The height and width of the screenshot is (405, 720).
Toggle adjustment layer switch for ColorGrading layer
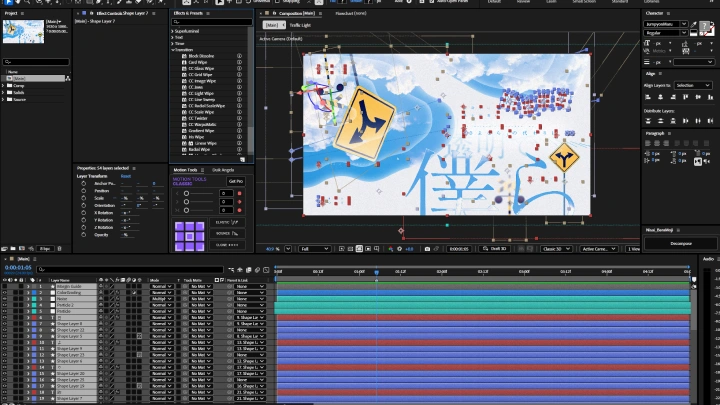(134, 292)
